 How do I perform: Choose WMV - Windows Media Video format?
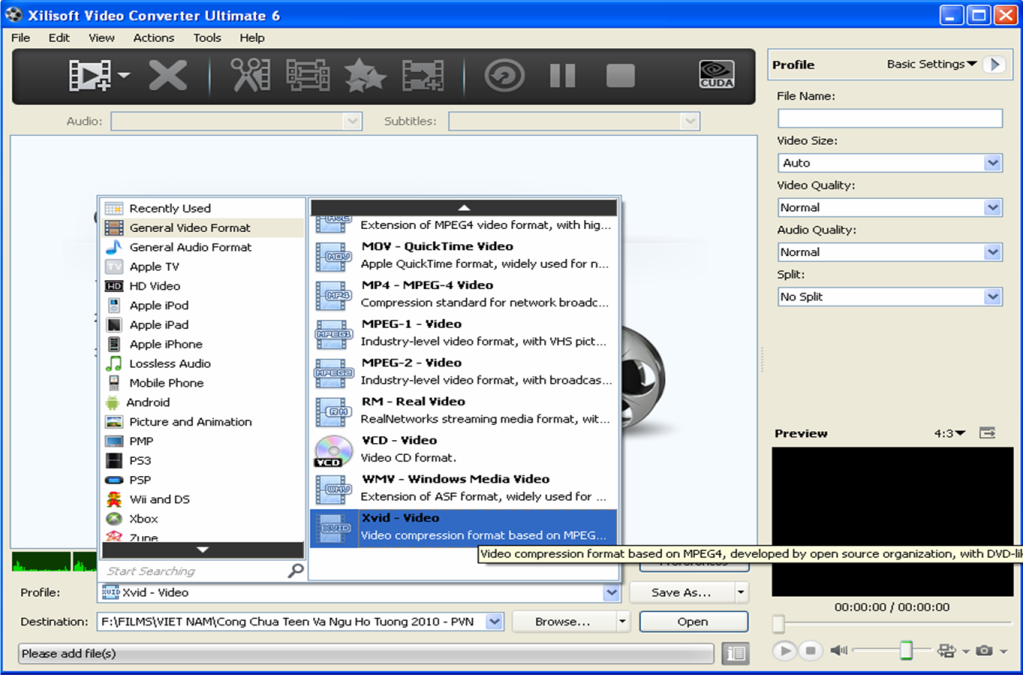pyautogui.click(x=464, y=488)
